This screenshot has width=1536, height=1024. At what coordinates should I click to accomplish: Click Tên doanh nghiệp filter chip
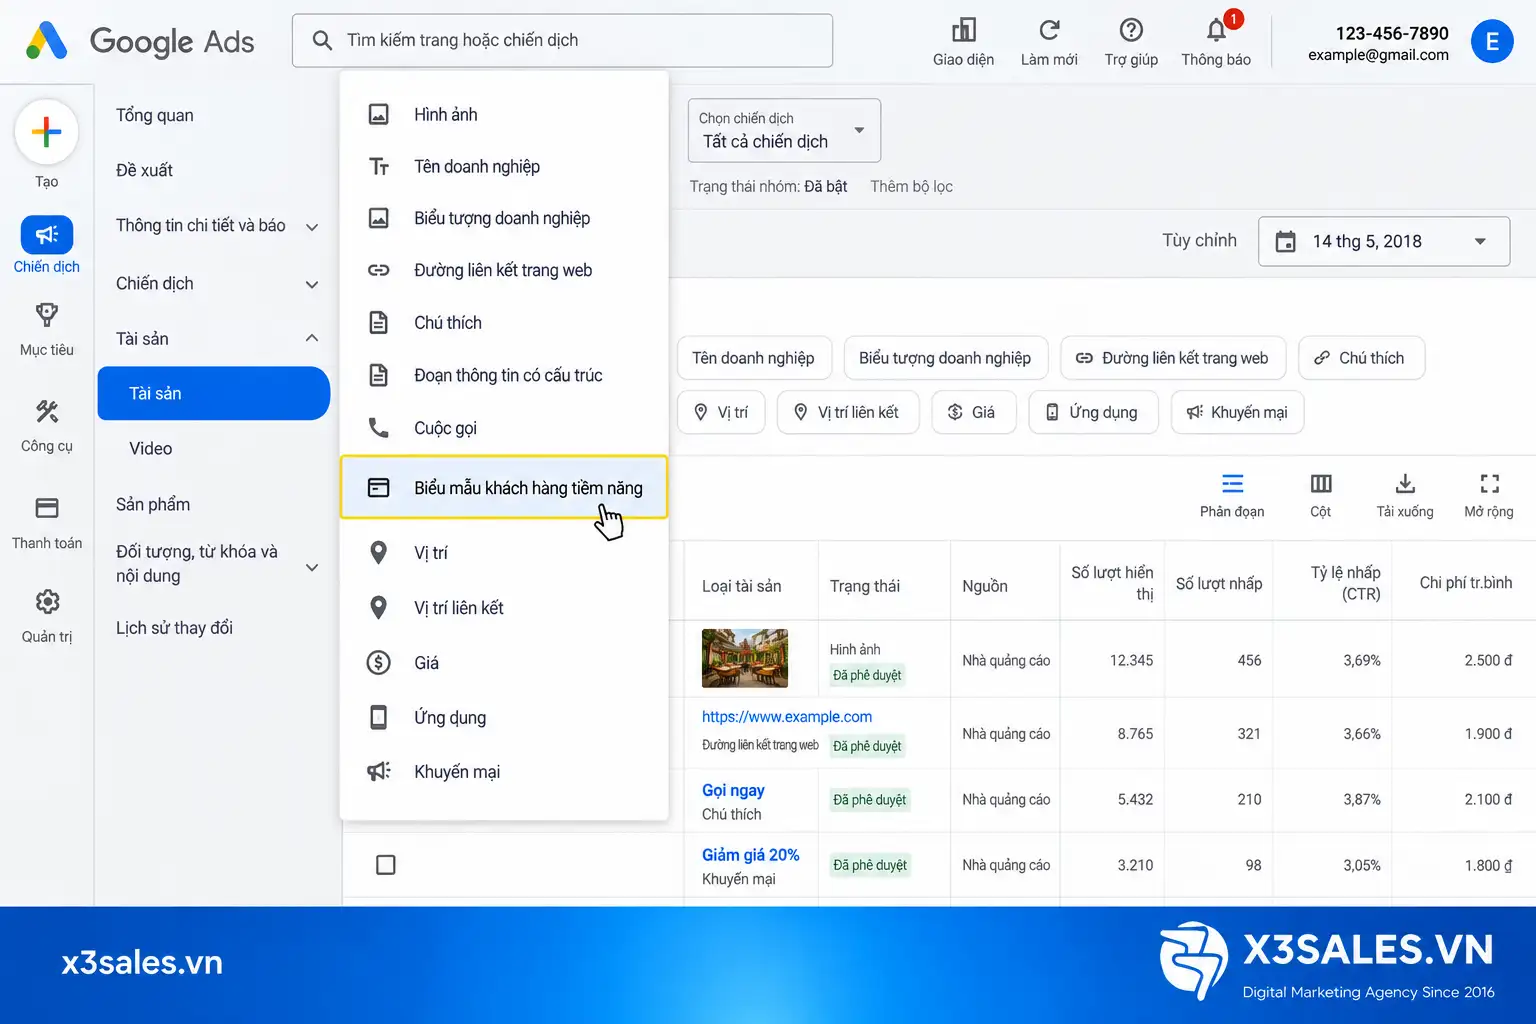tap(754, 358)
